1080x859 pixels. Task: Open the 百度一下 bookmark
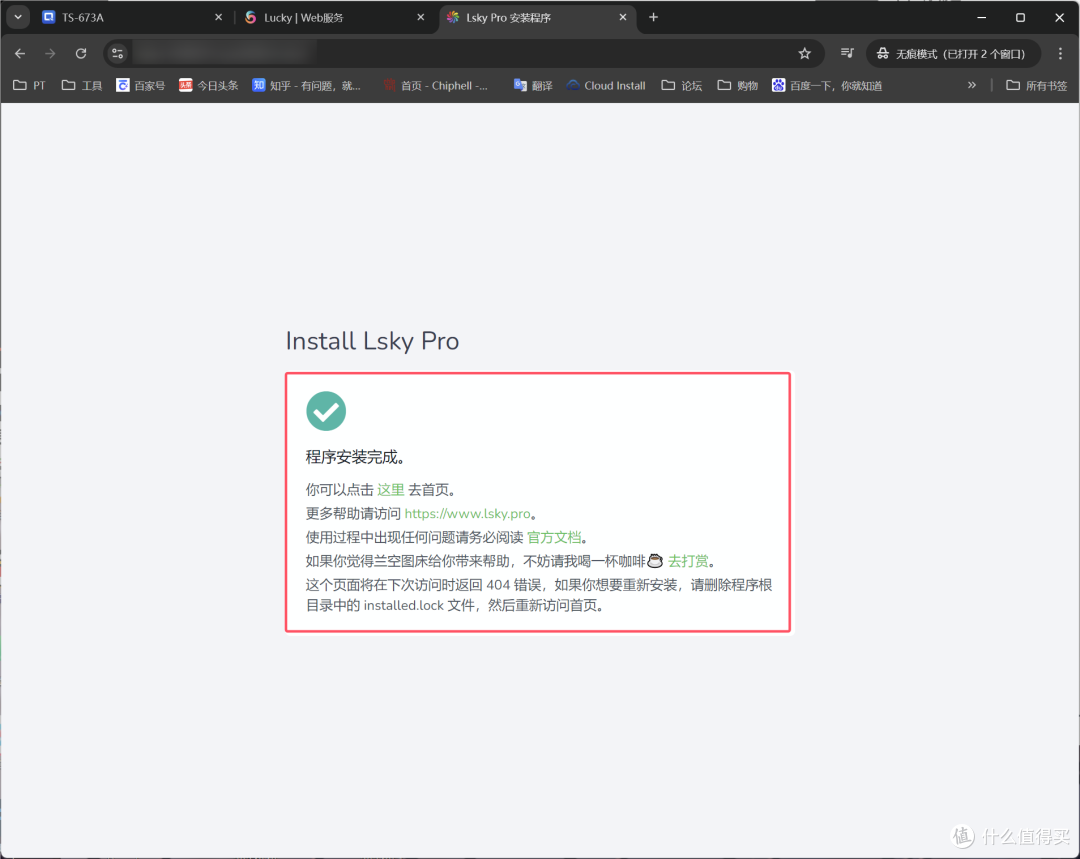click(x=827, y=85)
